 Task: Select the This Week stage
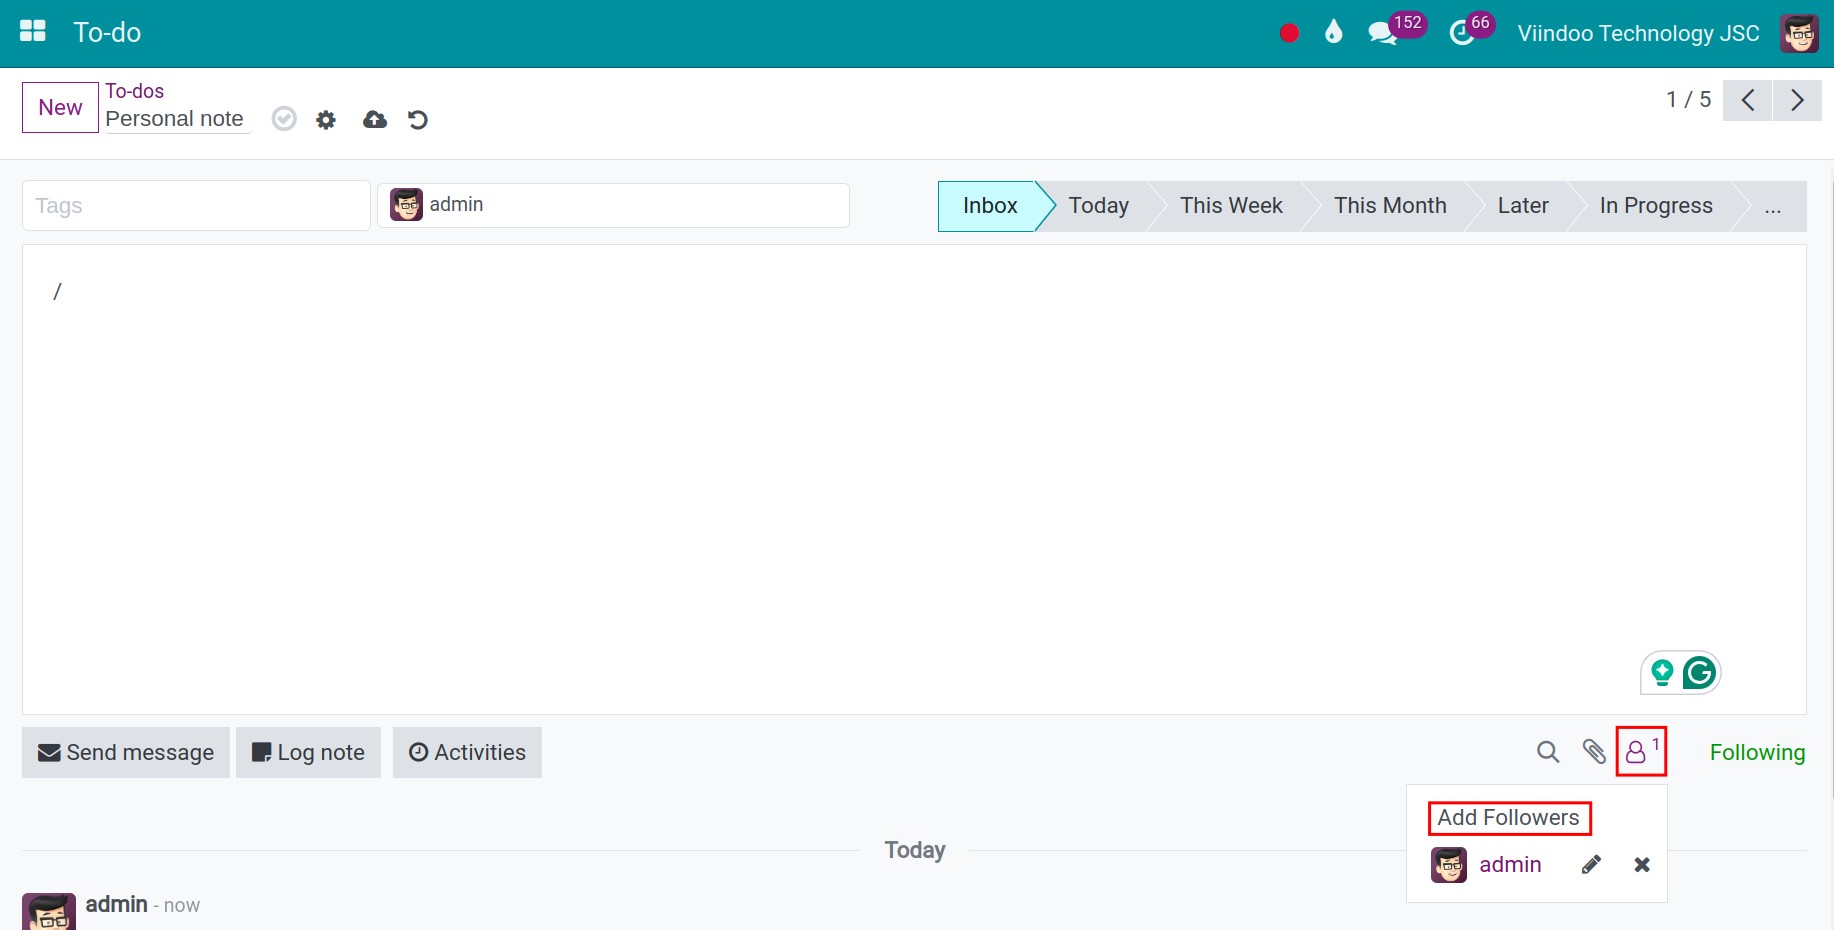[x=1231, y=206]
